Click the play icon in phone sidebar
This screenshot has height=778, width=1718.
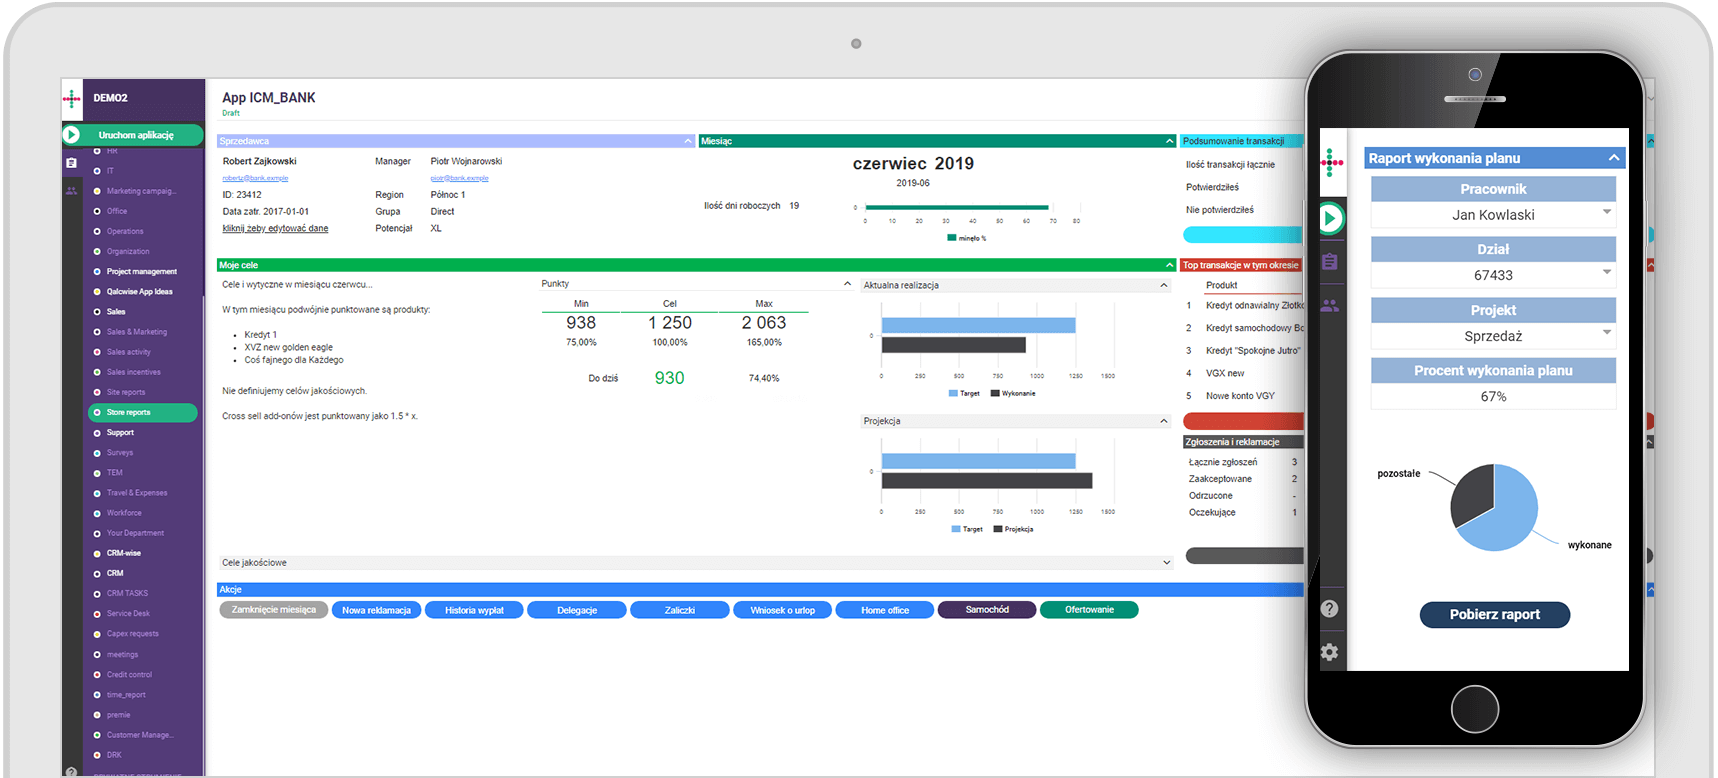tap(1330, 218)
